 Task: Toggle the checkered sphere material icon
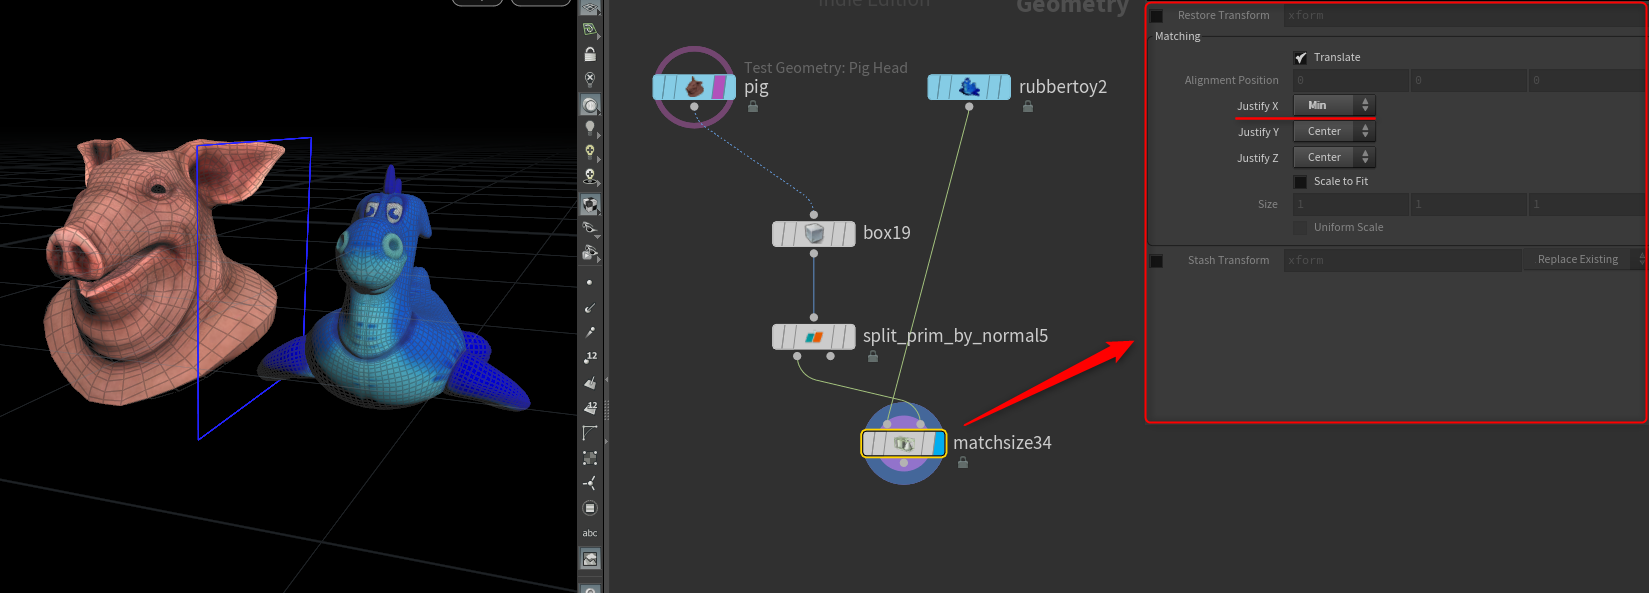(590, 204)
